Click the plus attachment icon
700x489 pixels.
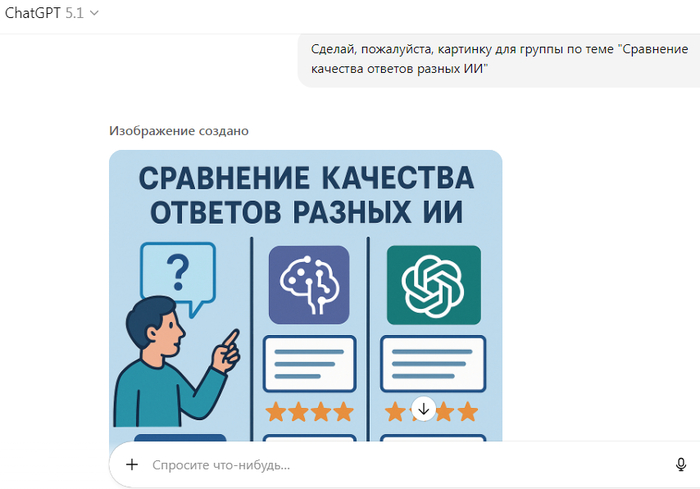(131, 465)
